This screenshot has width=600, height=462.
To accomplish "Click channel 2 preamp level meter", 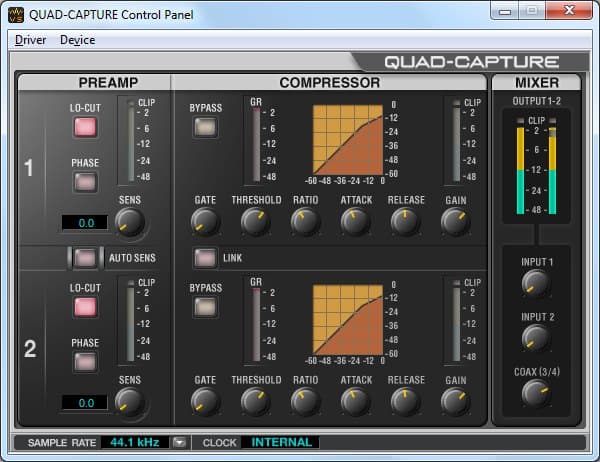I will (130, 322).
